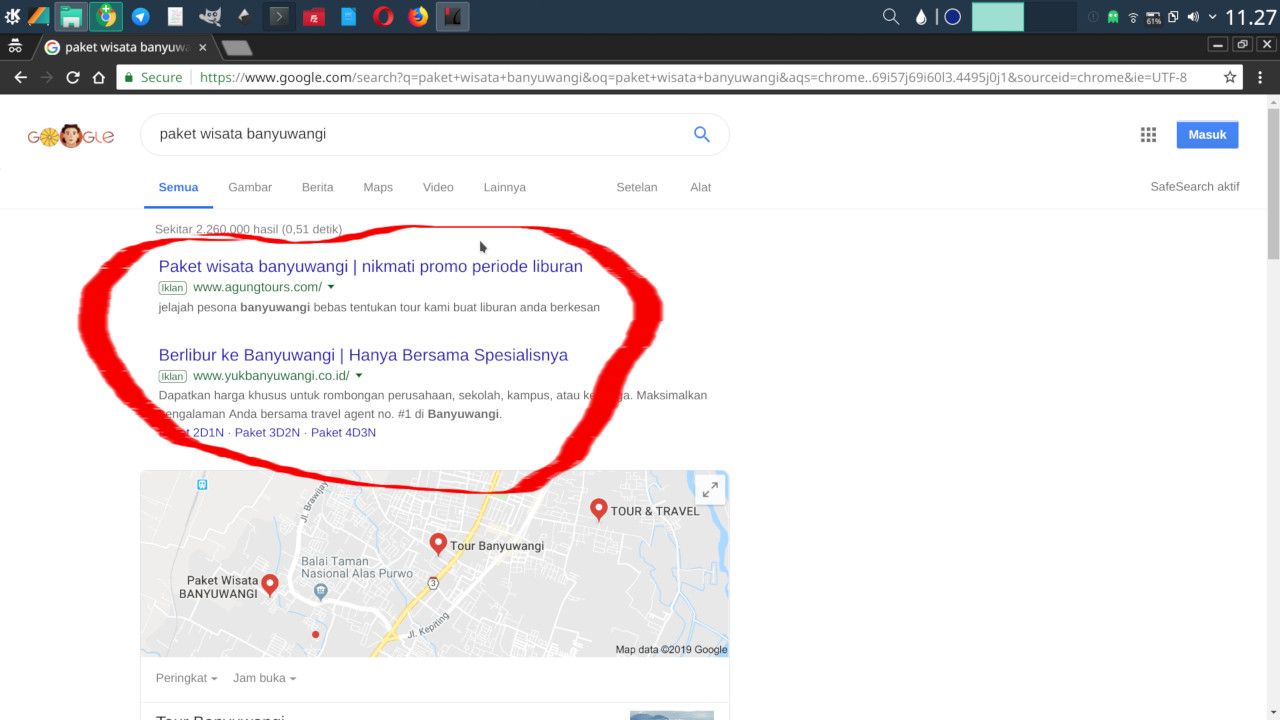The height and width of the screenshot is (720, 1280).
Task: Show hidden system tray icons
Action: click(1212, 17)
